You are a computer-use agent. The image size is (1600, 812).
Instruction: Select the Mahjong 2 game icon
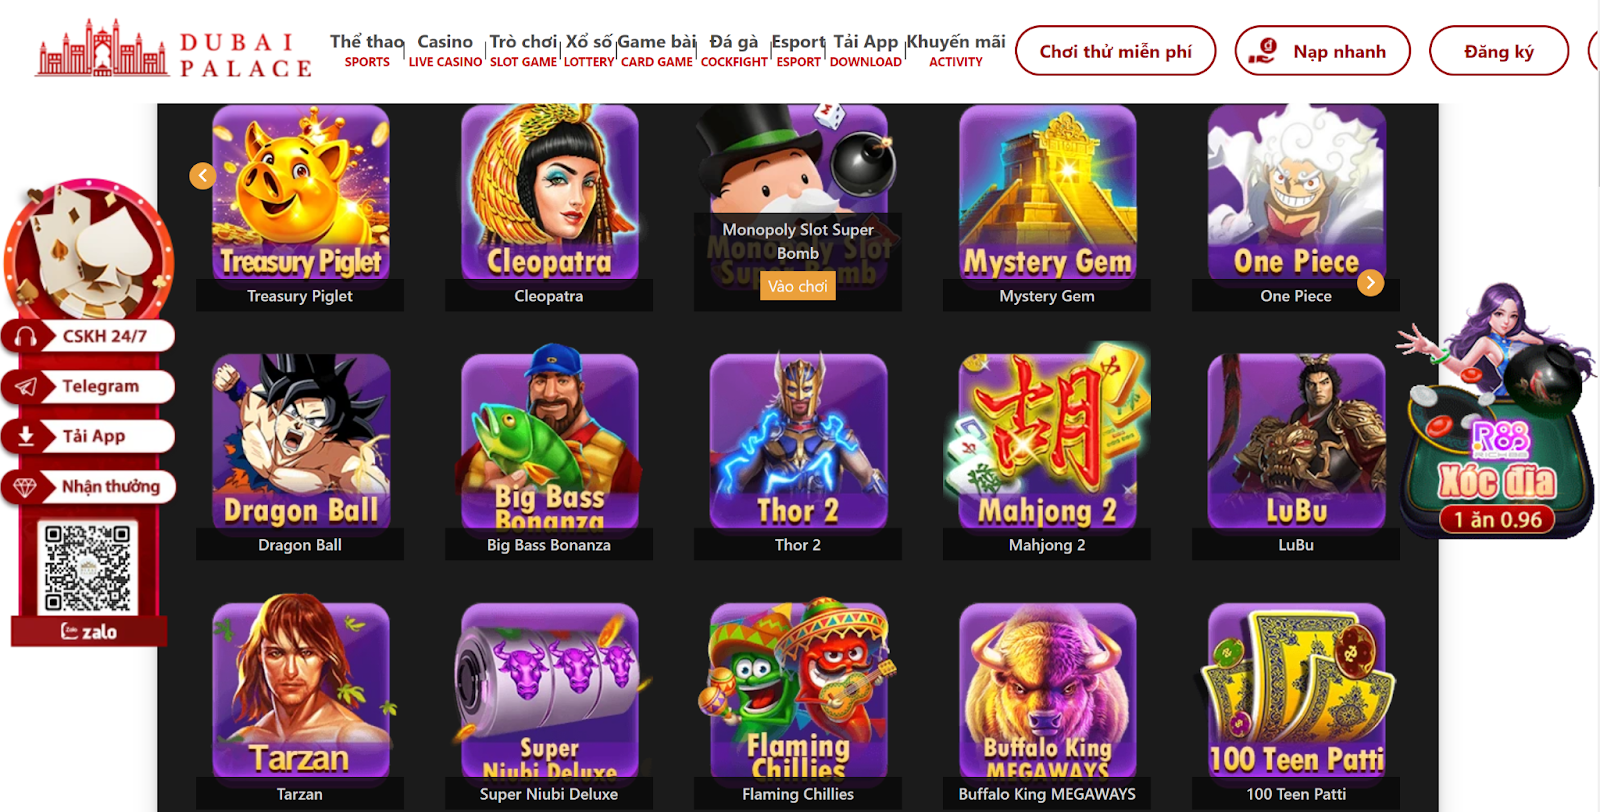[x=1047, y=441]
